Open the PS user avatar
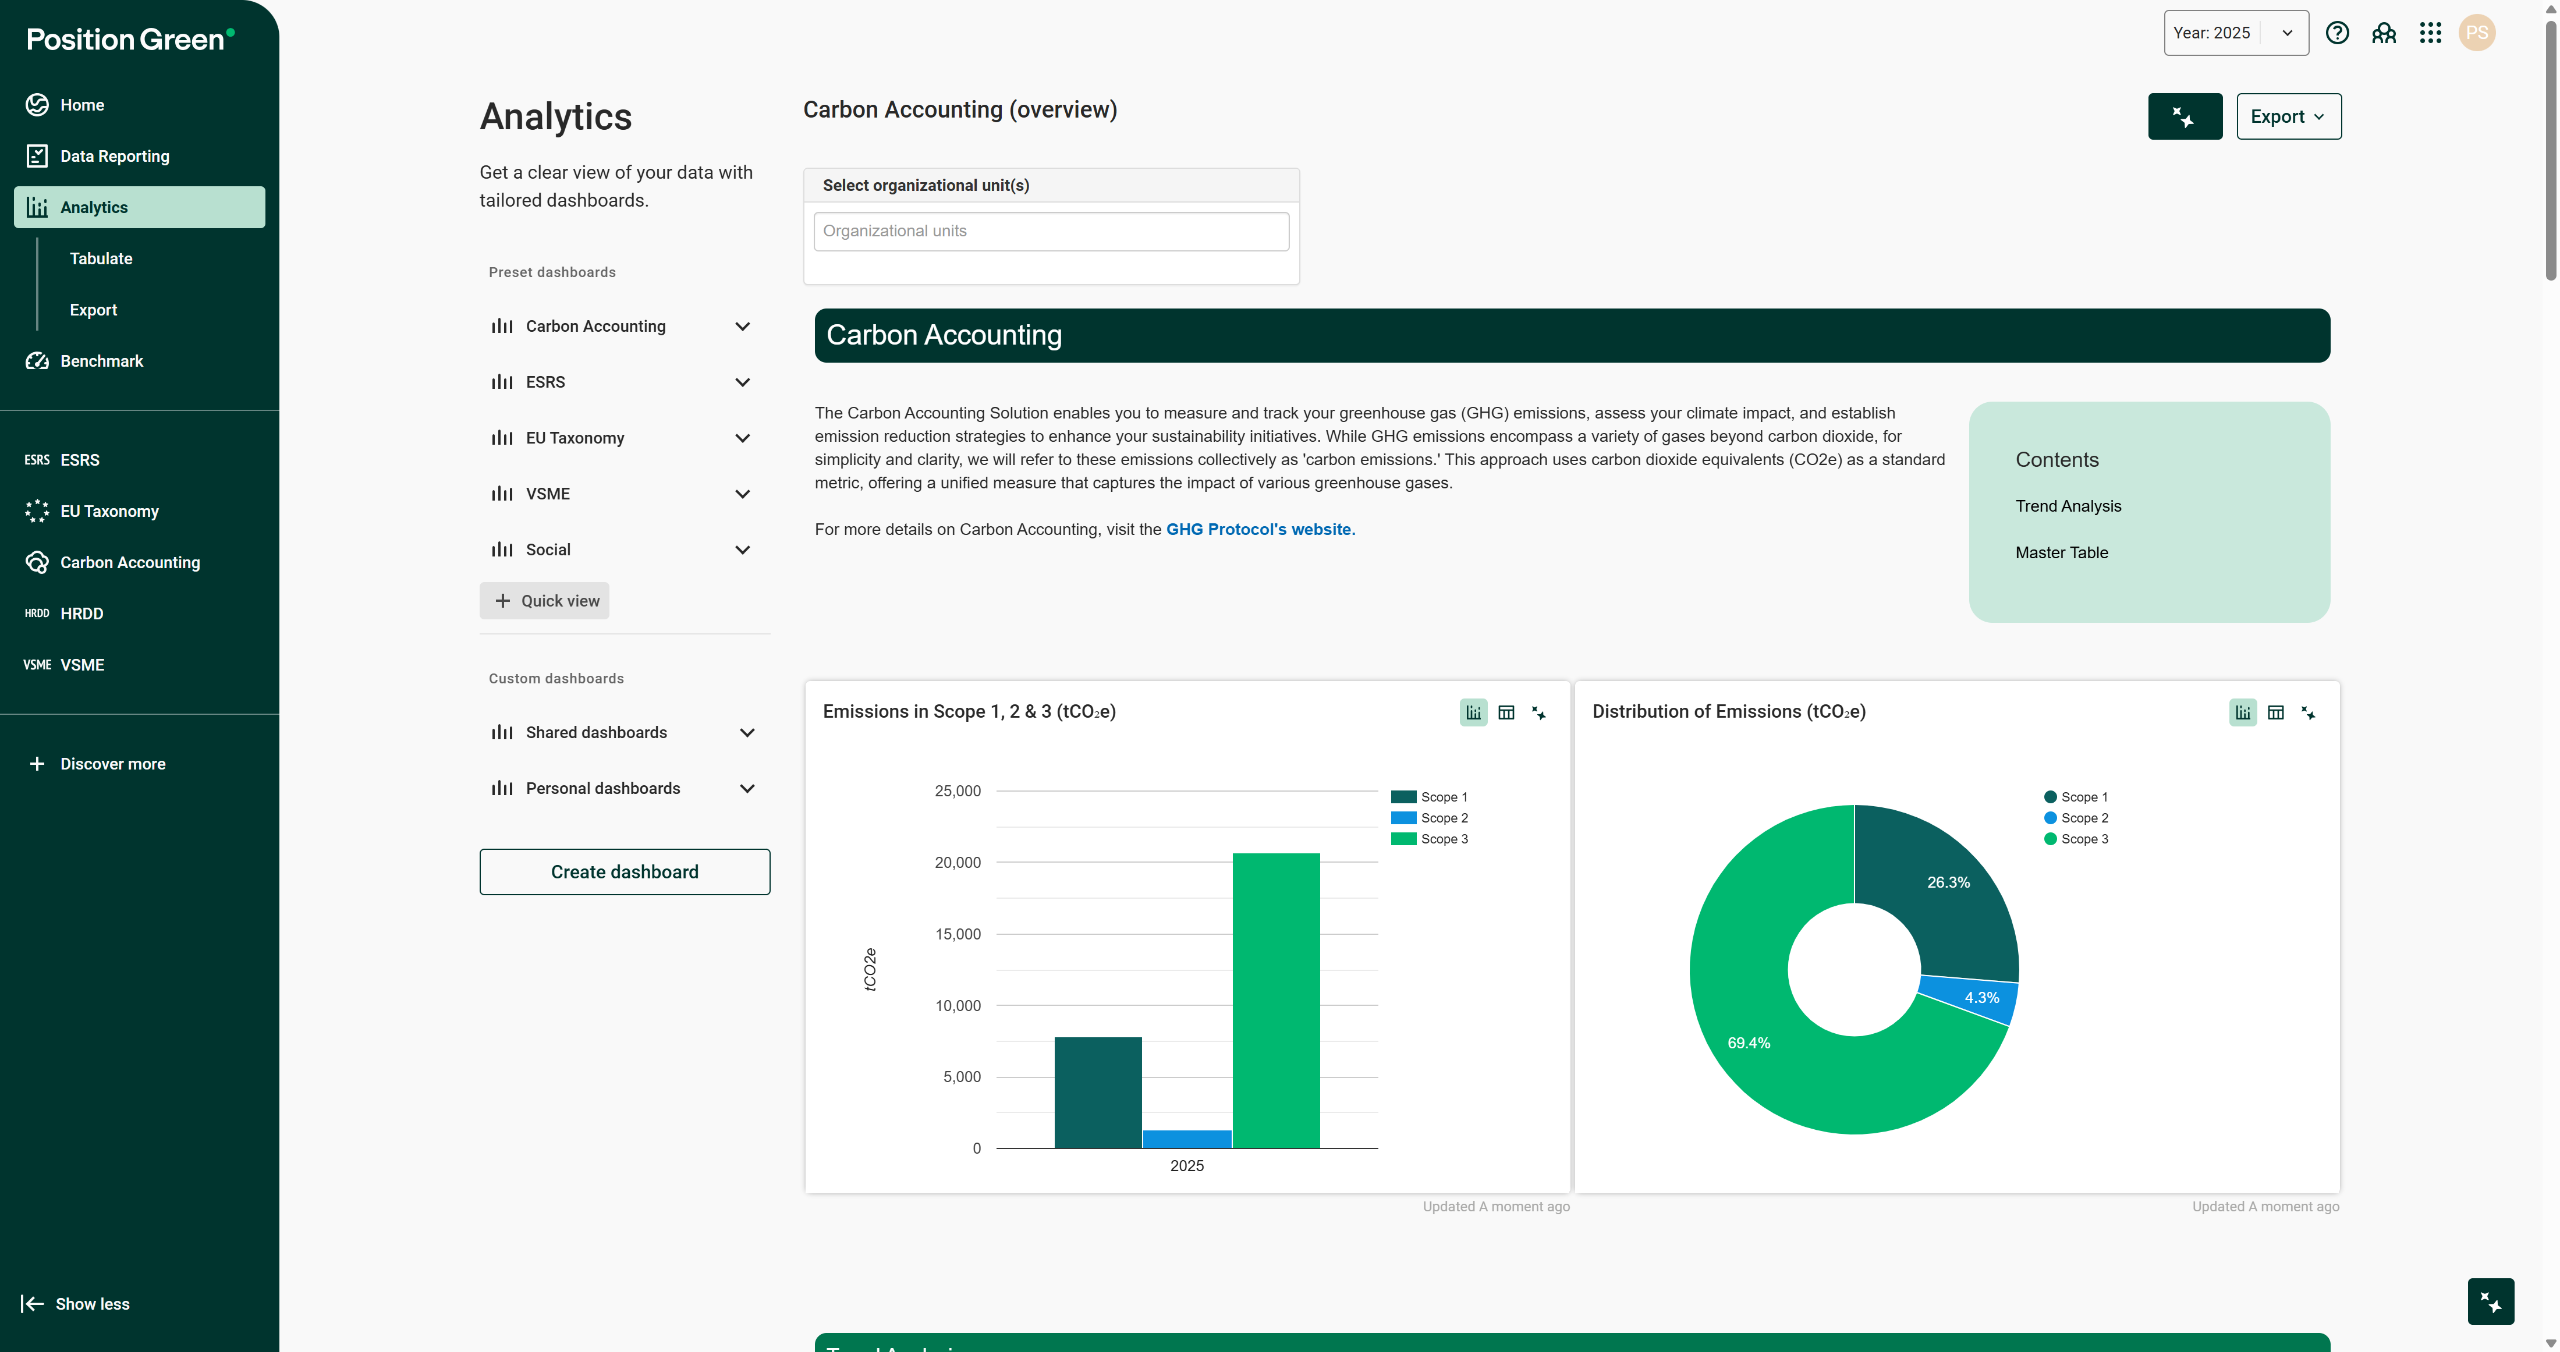 coord(2476,33)
